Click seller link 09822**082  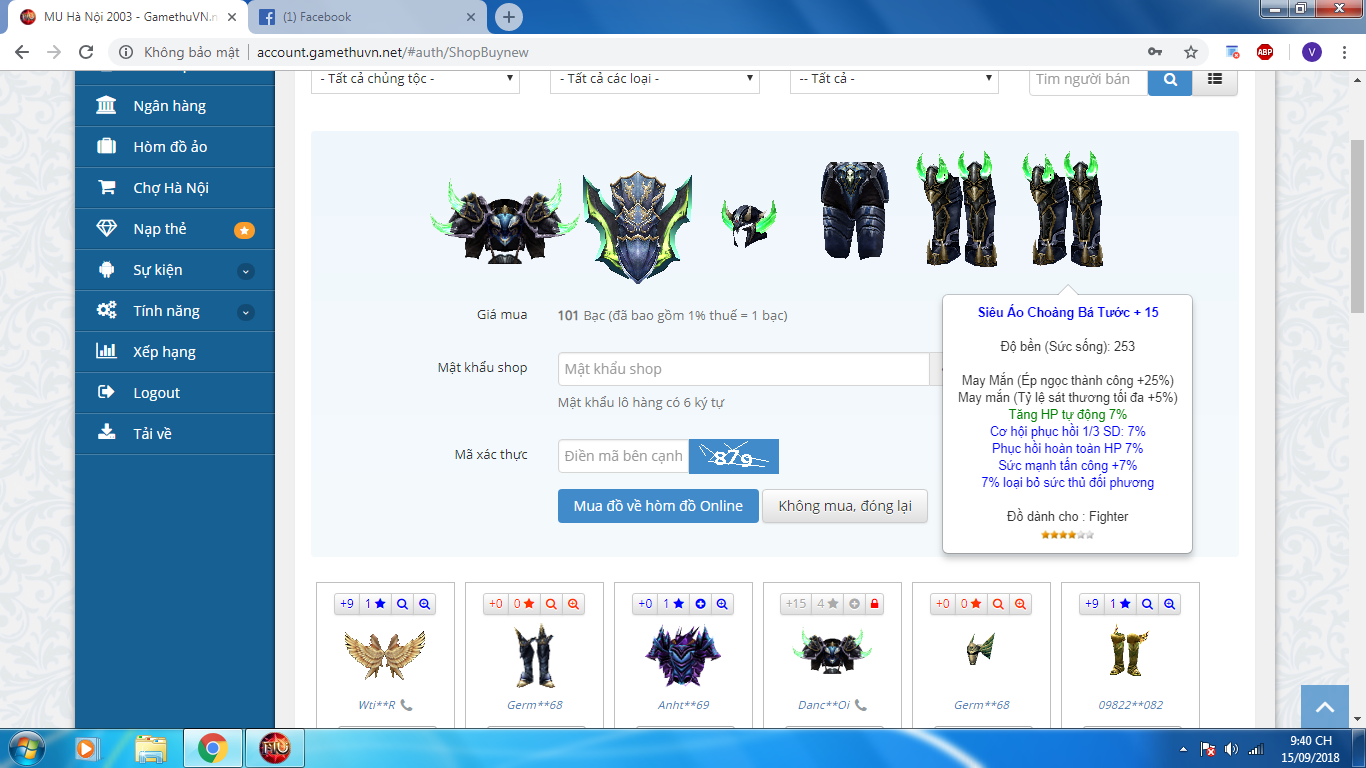tap(1131, 705)
